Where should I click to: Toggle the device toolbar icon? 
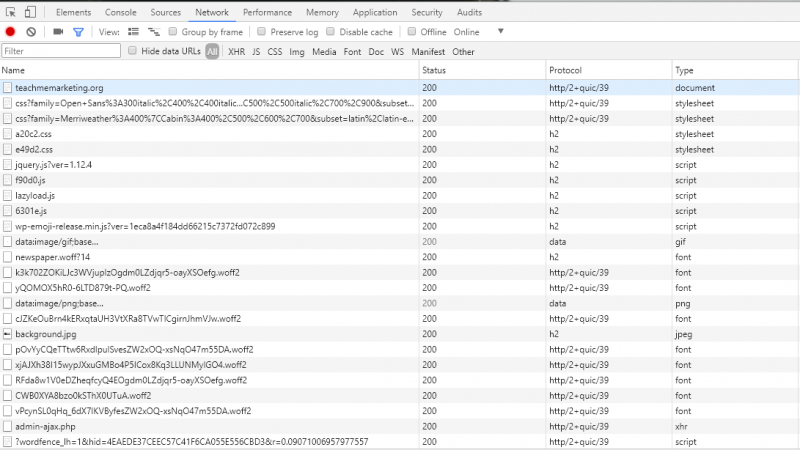31,12
